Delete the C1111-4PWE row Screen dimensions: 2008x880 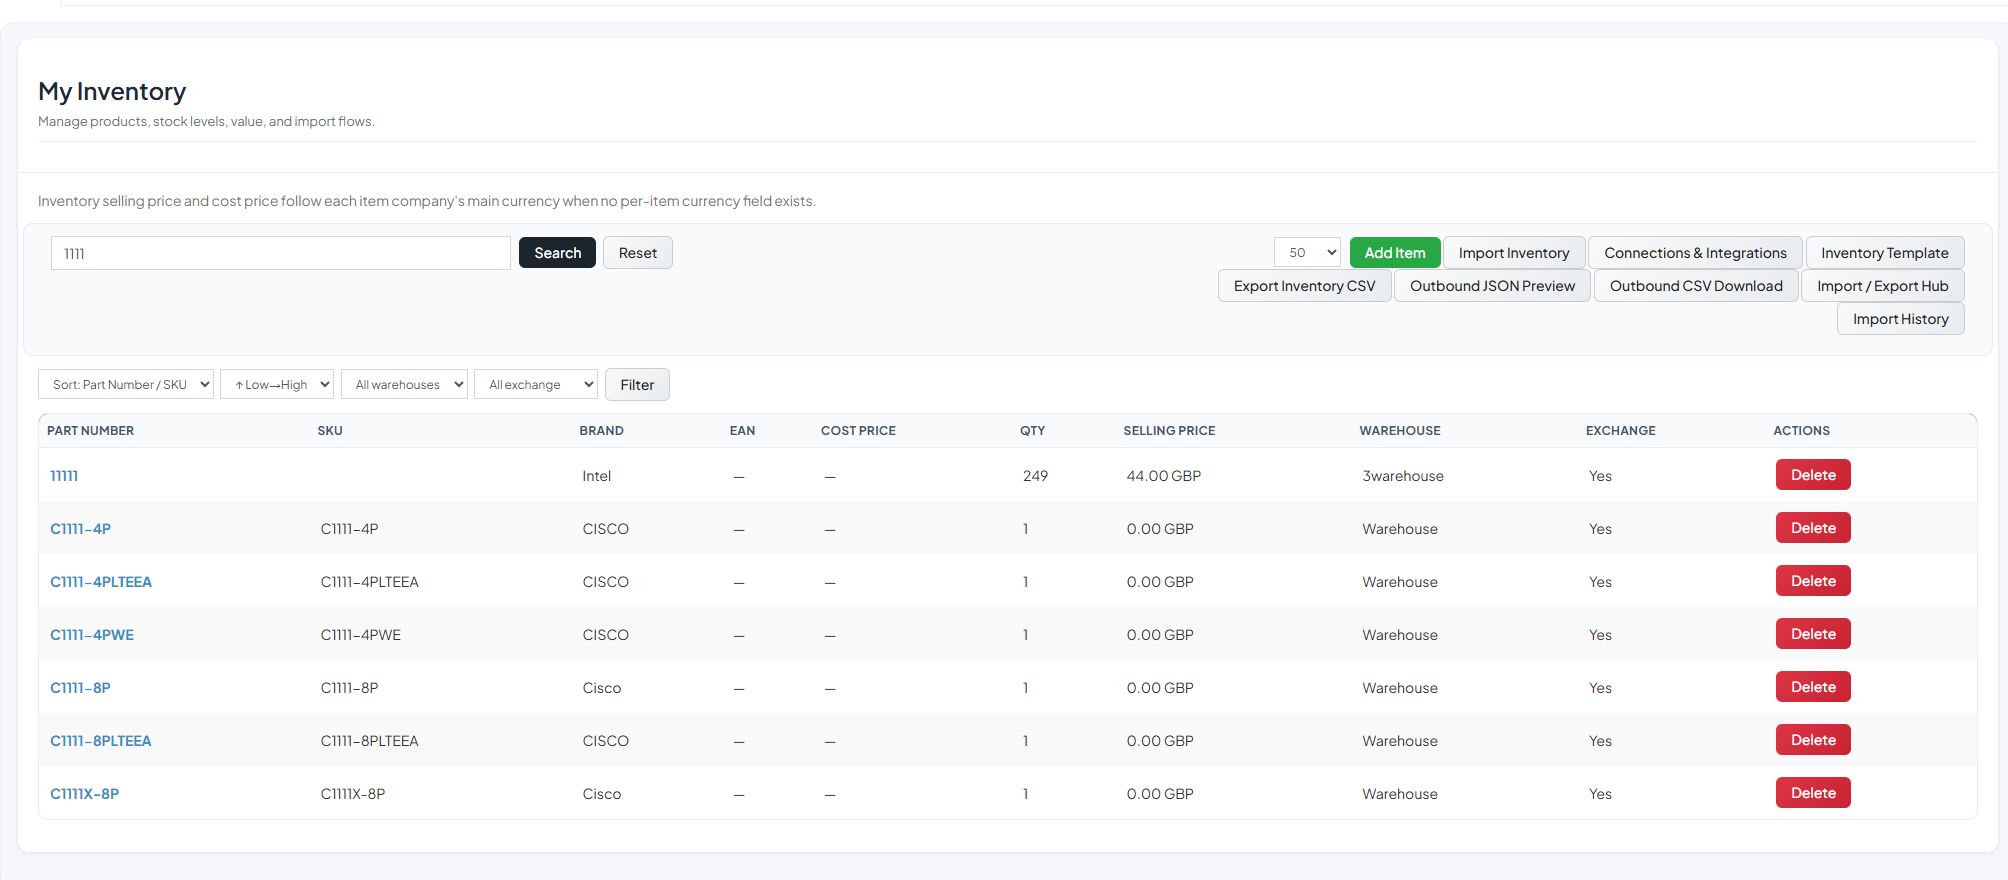pyautogui.click(x=1813, y=634)
